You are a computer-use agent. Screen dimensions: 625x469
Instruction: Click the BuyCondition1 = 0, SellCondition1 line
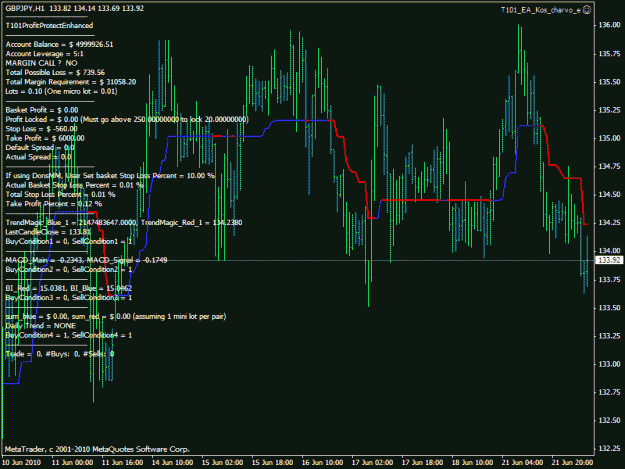coord(69,241)
